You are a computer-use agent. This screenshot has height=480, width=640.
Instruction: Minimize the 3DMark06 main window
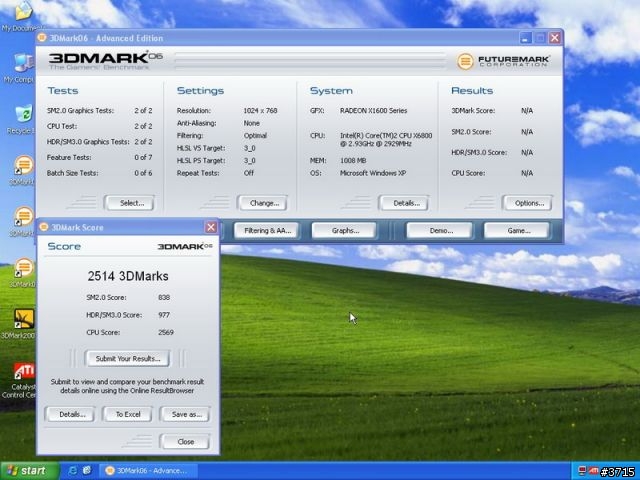tap(525, 38)
